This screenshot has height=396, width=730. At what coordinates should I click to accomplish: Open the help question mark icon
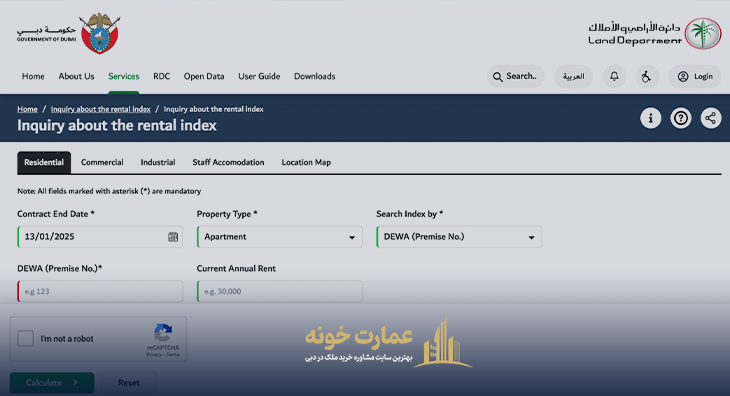681,118
